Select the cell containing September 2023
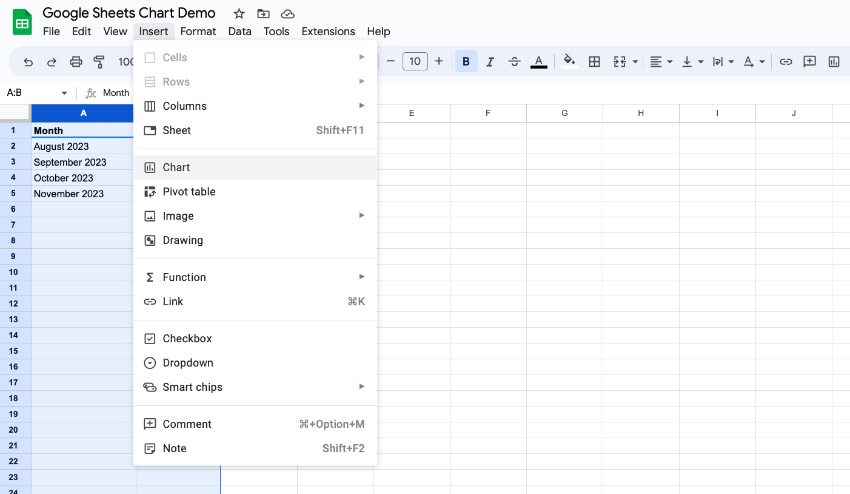Viewport: 850px width, 494px height. (83, 162)
